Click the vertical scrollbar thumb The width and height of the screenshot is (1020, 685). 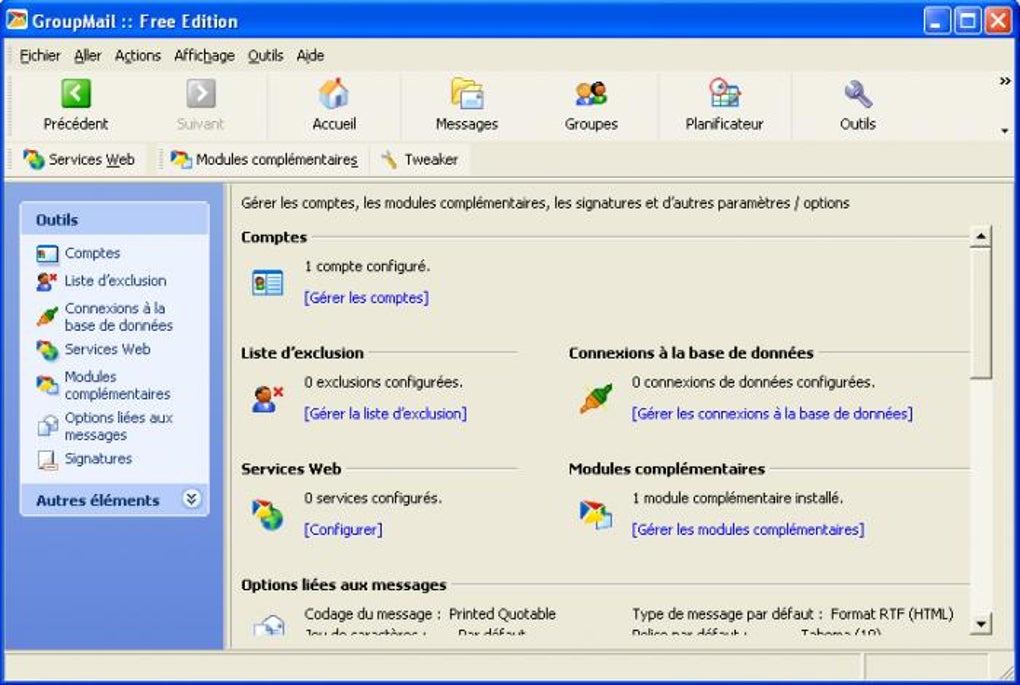coord(980,312)
